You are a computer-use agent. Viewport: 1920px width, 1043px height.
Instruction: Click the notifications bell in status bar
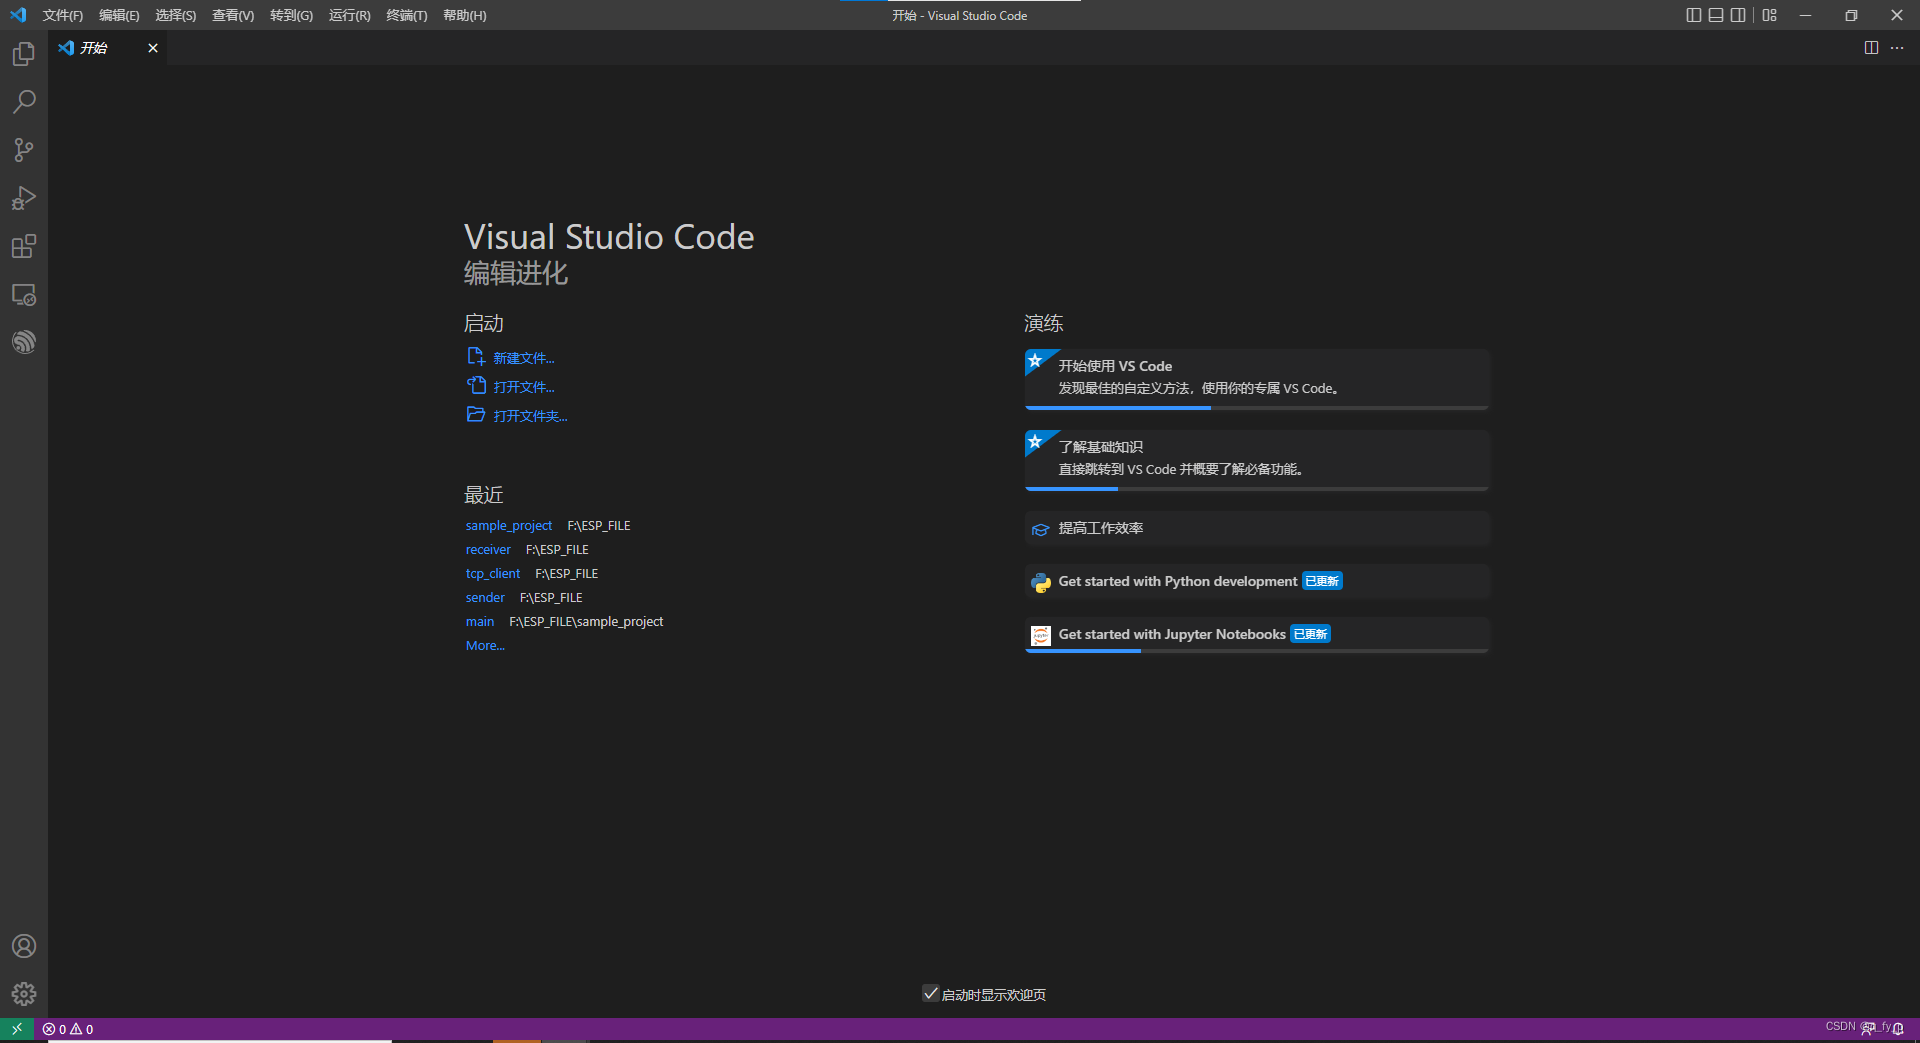pos(1898,1028)
